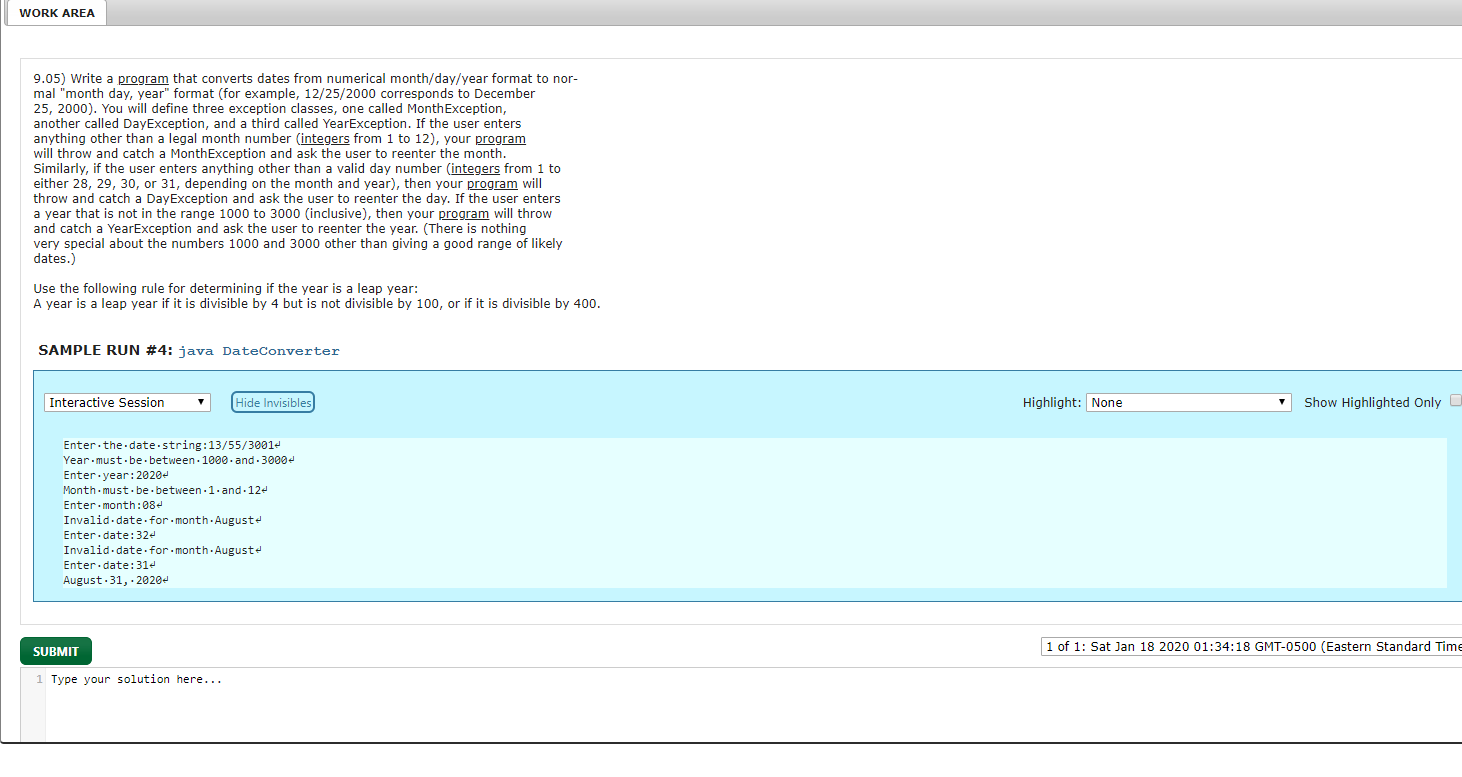
Task: Open the 'program' link near the YearException sentence
Action: point(463,213)
